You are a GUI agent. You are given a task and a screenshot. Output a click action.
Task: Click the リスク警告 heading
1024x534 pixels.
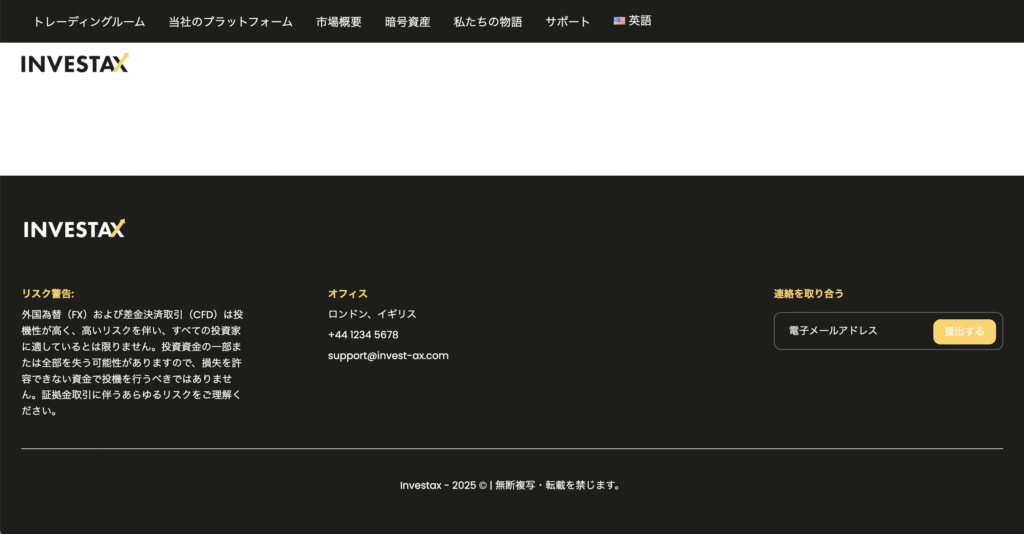(x=48, y=294)
